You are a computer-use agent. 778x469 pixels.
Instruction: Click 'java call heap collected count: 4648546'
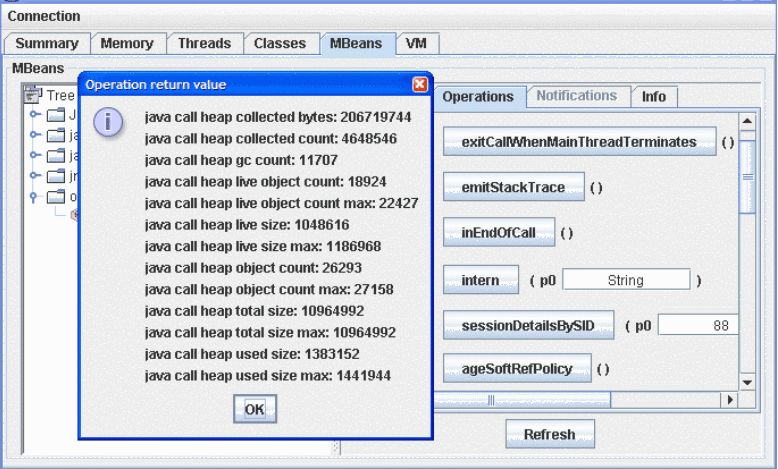[271, 138]
